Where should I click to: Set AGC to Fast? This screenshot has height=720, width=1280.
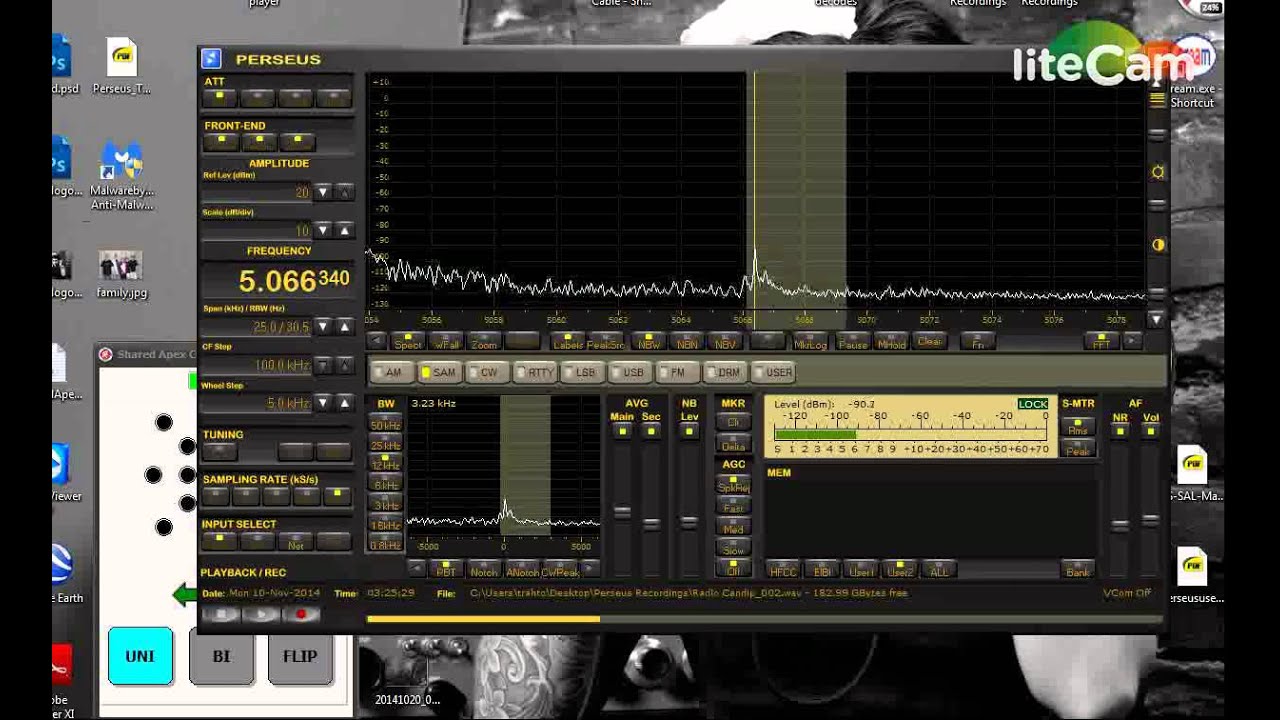(x=733, y=507)
